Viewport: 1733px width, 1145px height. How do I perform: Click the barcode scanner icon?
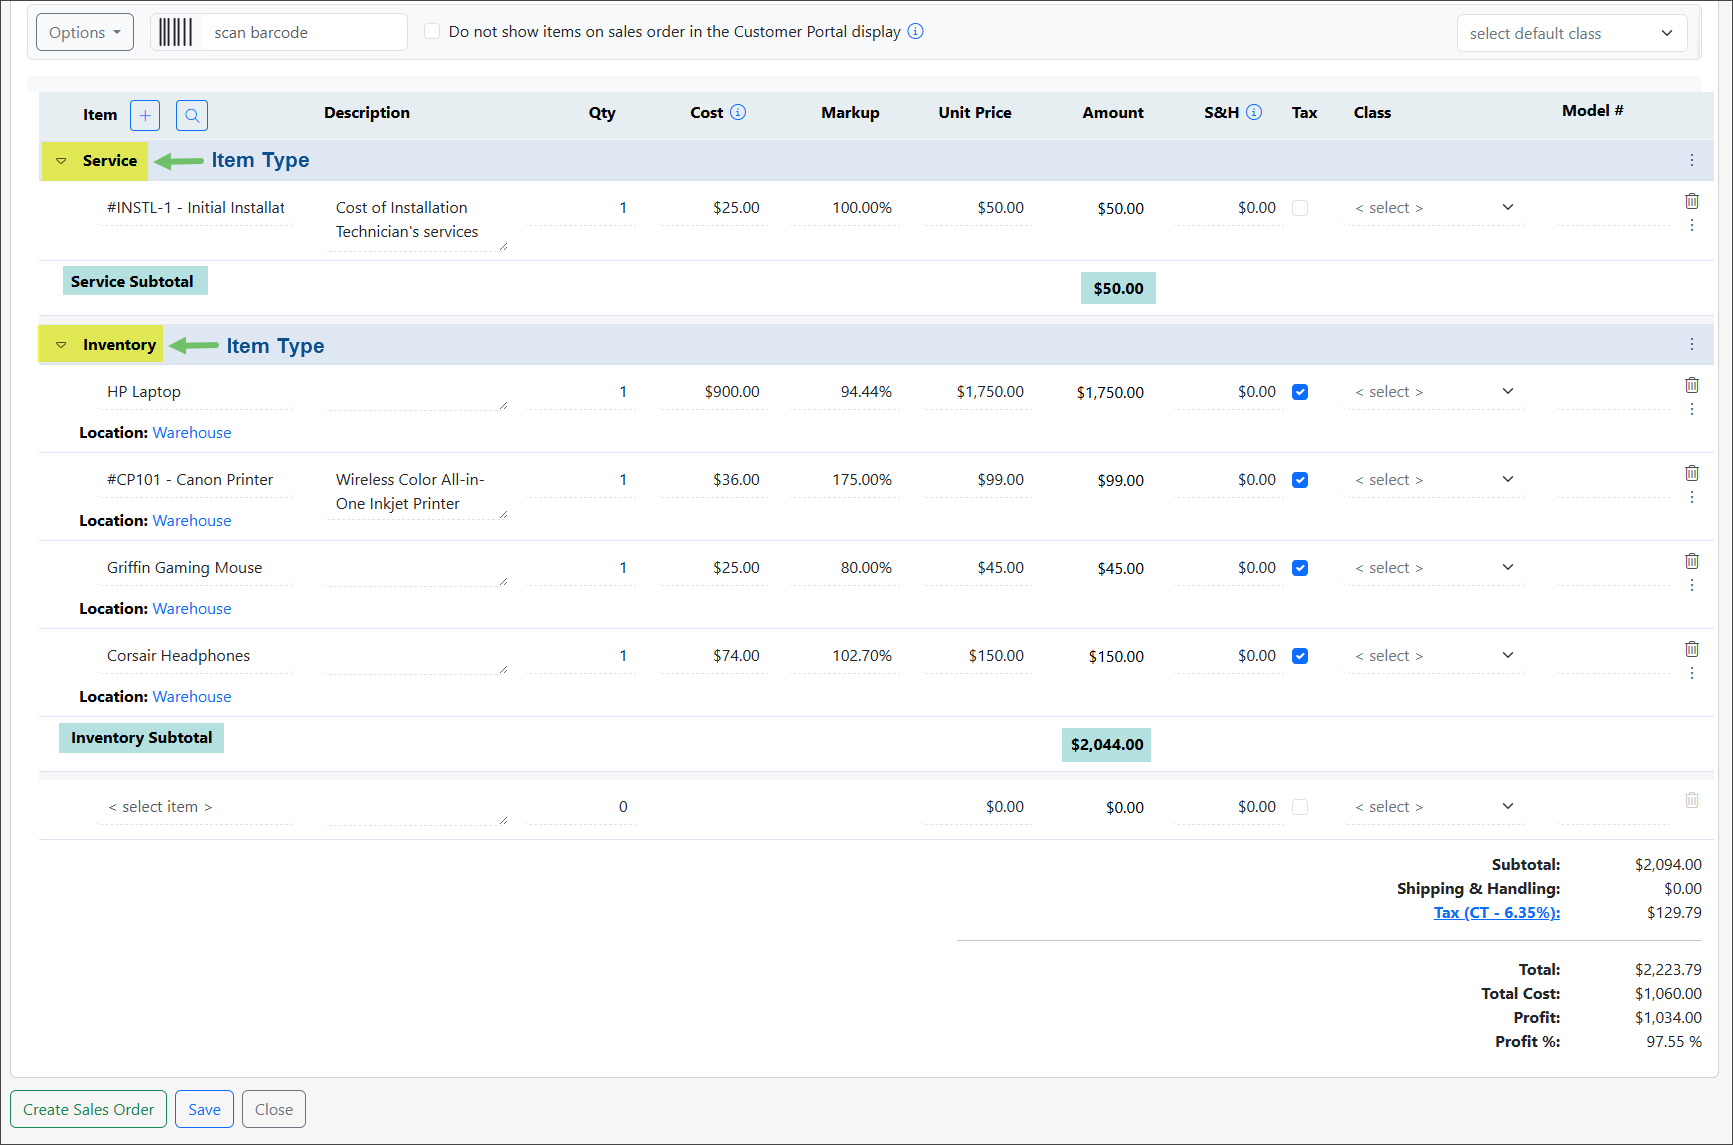176,32
